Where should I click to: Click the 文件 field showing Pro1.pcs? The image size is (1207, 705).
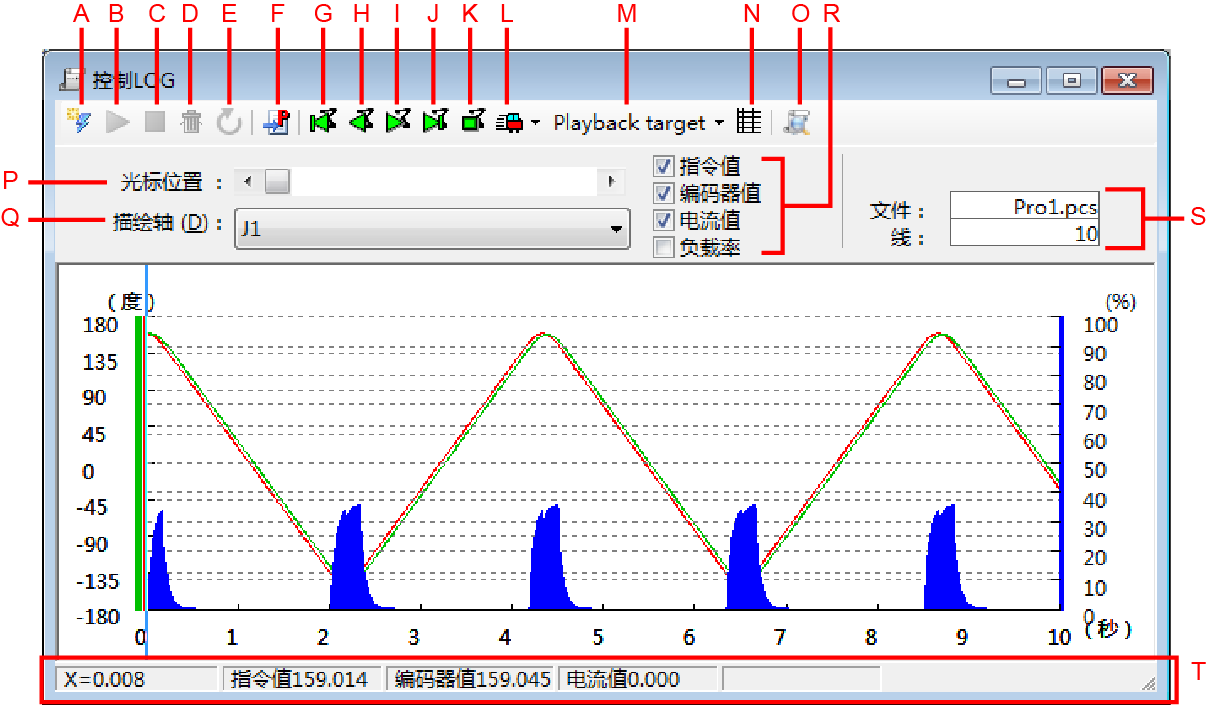1024,207
